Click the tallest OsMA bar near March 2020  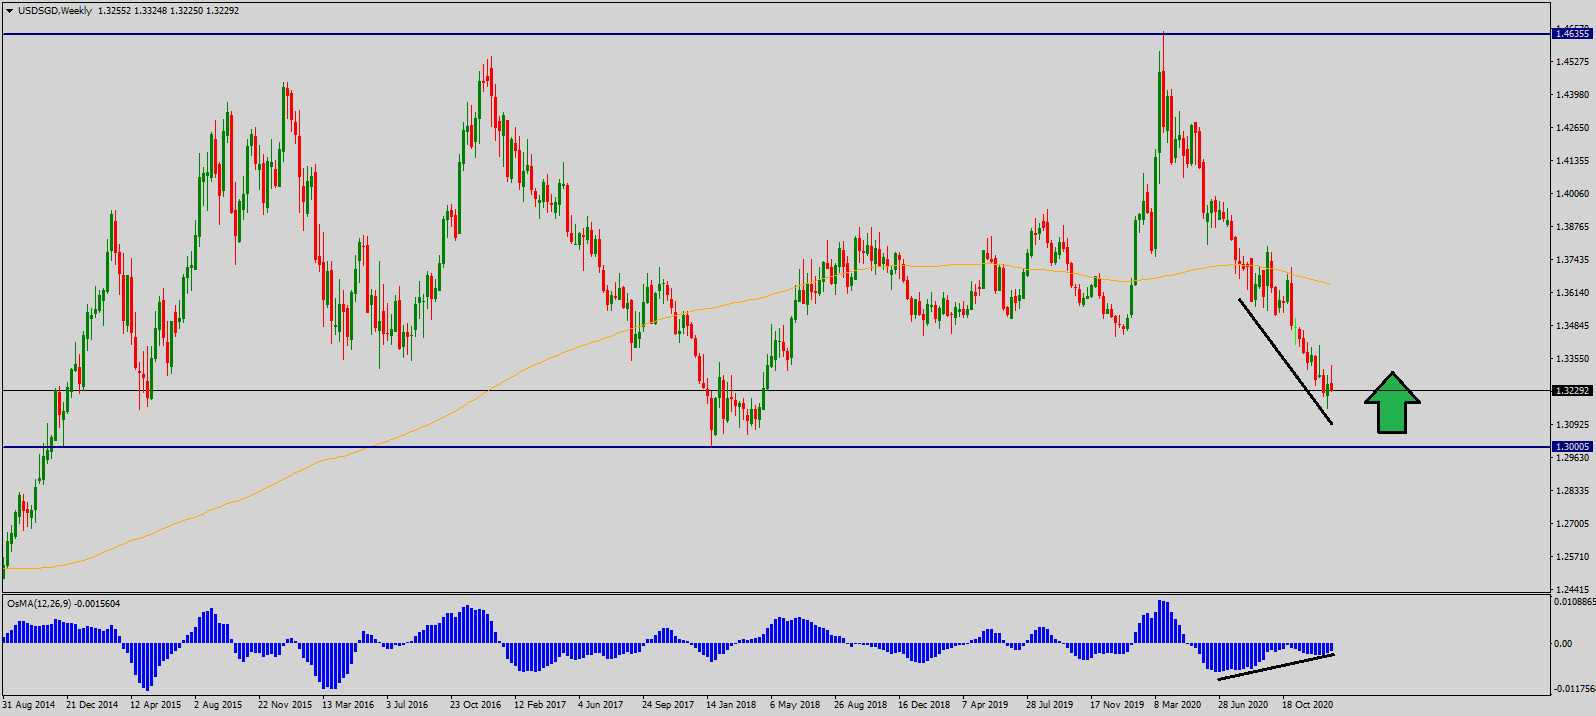[1161, 621]
